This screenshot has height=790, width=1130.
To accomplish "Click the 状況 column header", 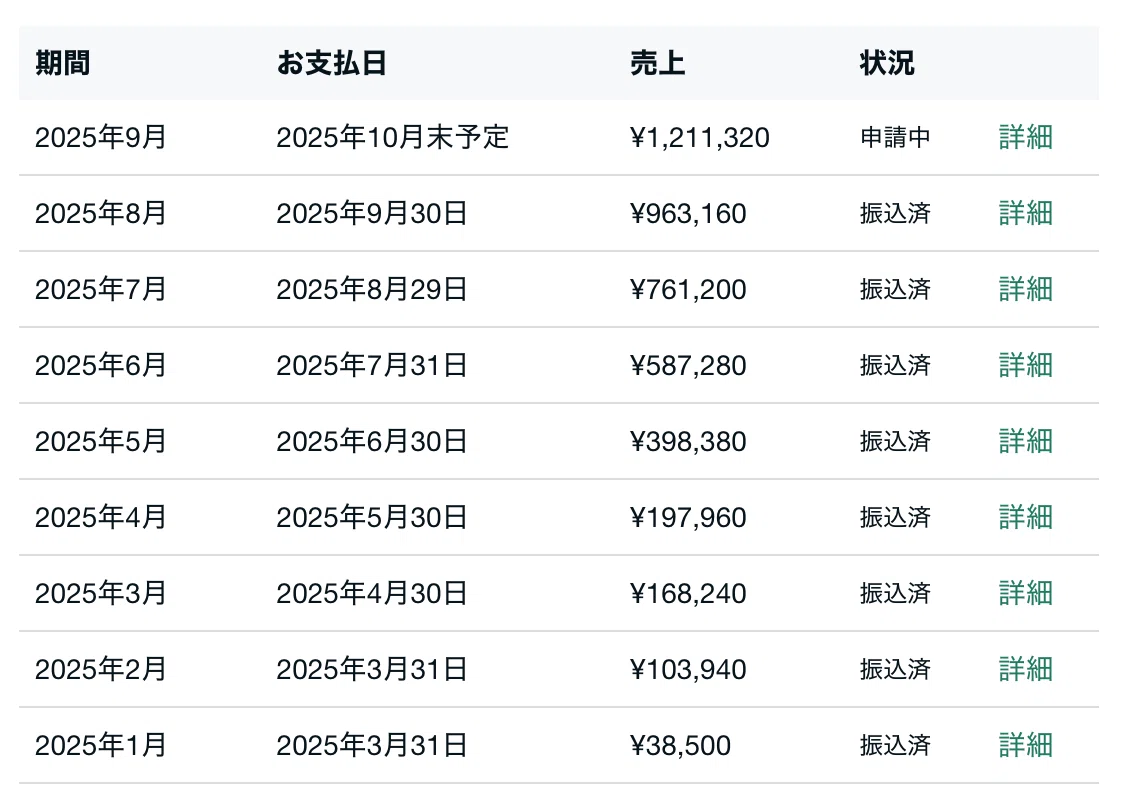I will coord(887,63).
